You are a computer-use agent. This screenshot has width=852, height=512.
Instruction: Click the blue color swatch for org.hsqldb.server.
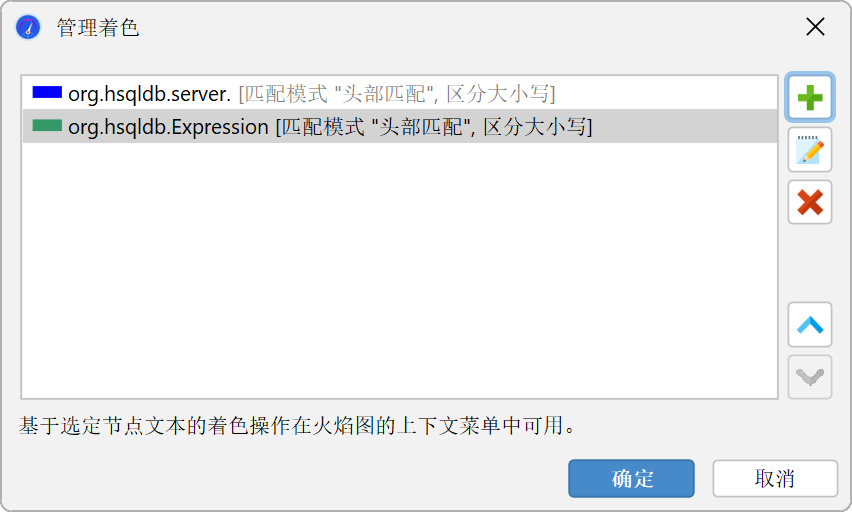coord(47,92)
